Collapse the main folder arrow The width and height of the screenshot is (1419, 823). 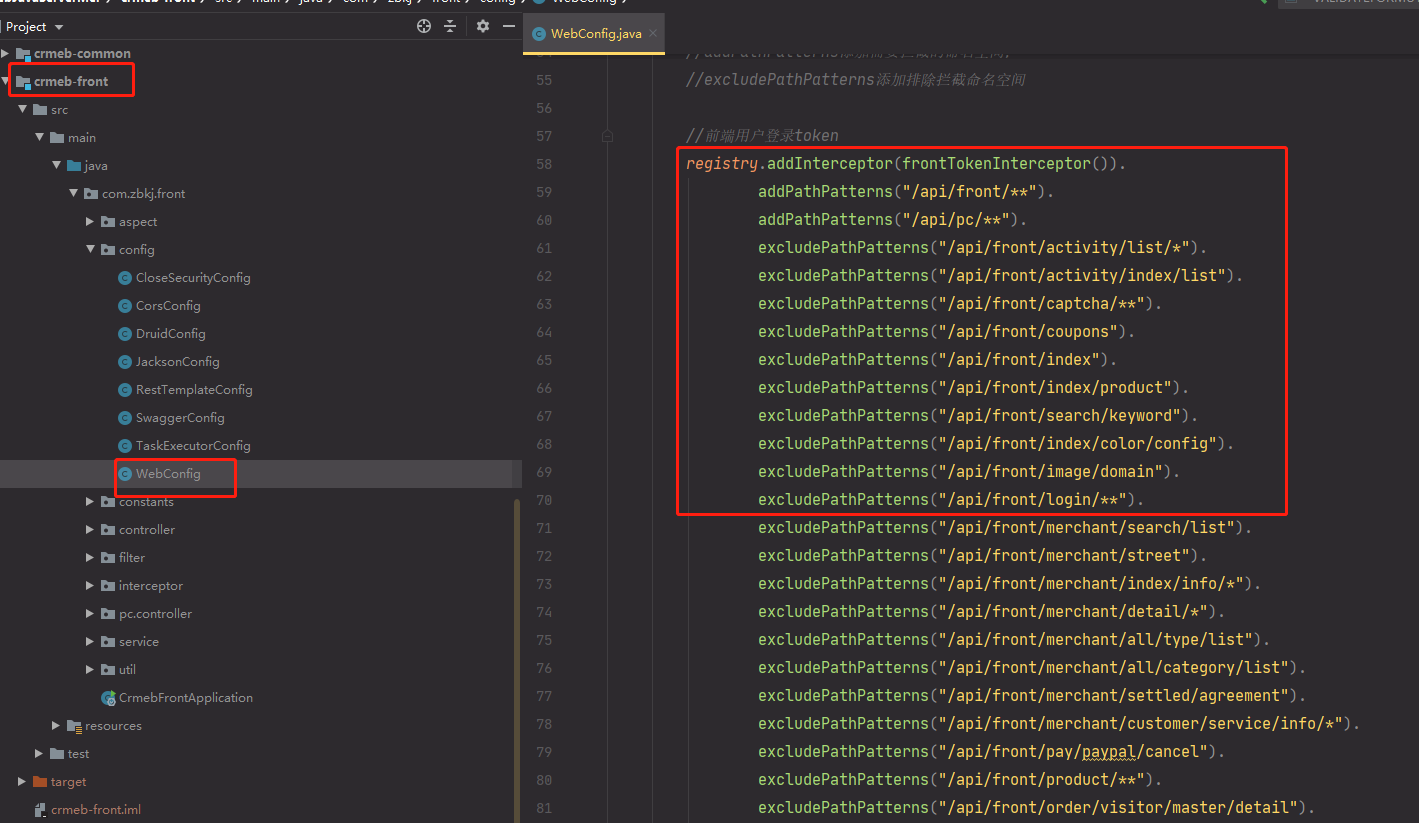pyautogui.click(x=40, y=137)
